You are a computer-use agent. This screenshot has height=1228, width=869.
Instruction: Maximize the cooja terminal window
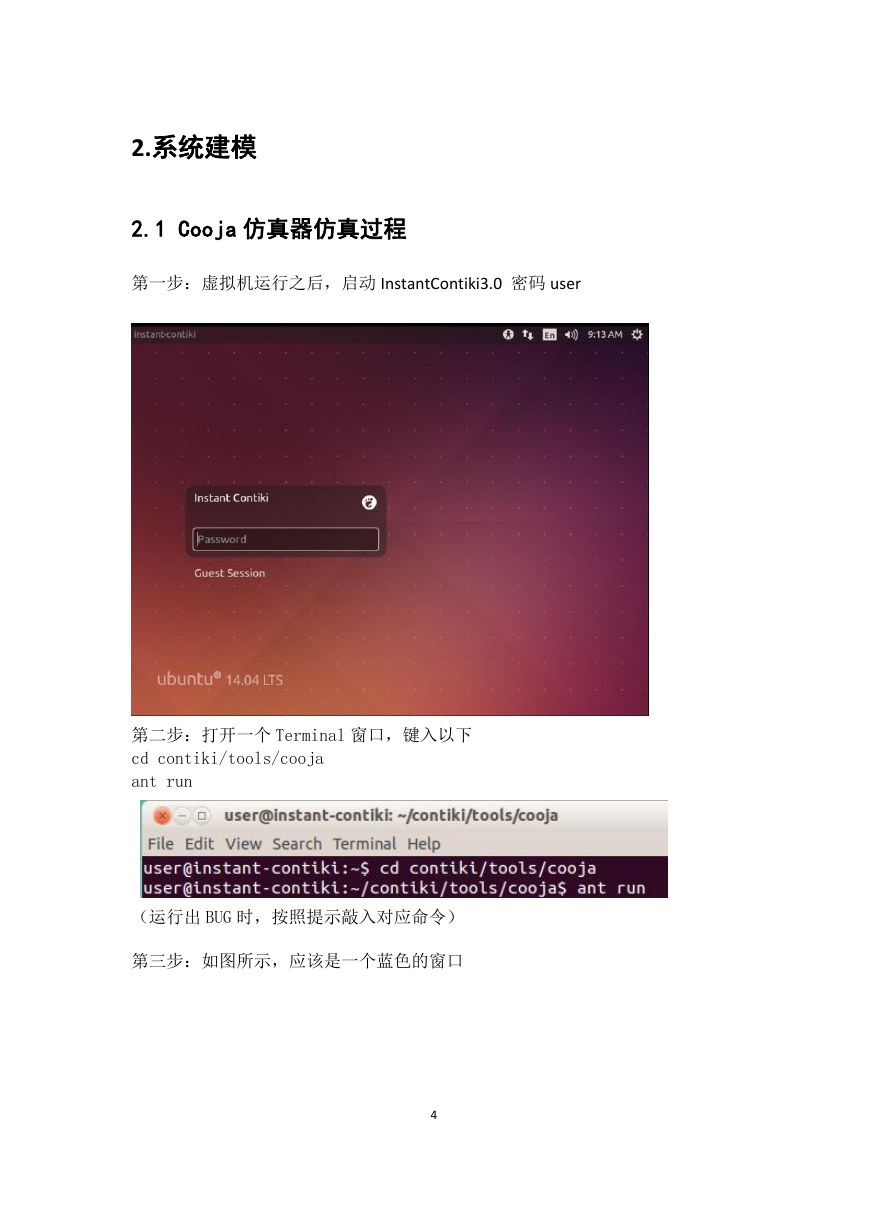[200, 816]
